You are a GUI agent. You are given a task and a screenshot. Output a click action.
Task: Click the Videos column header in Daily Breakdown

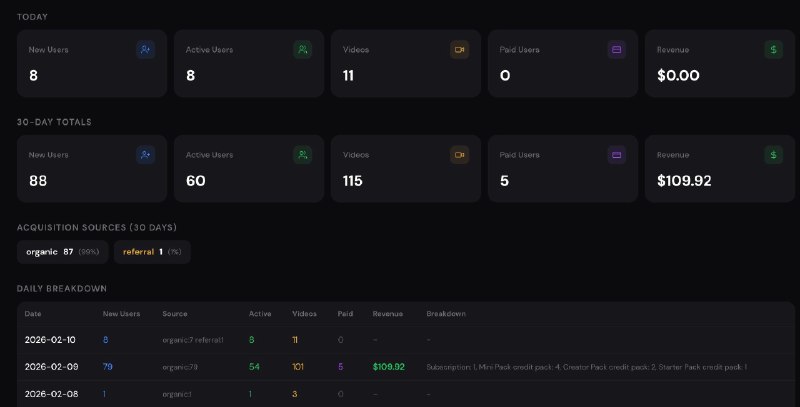click(304, 313)
